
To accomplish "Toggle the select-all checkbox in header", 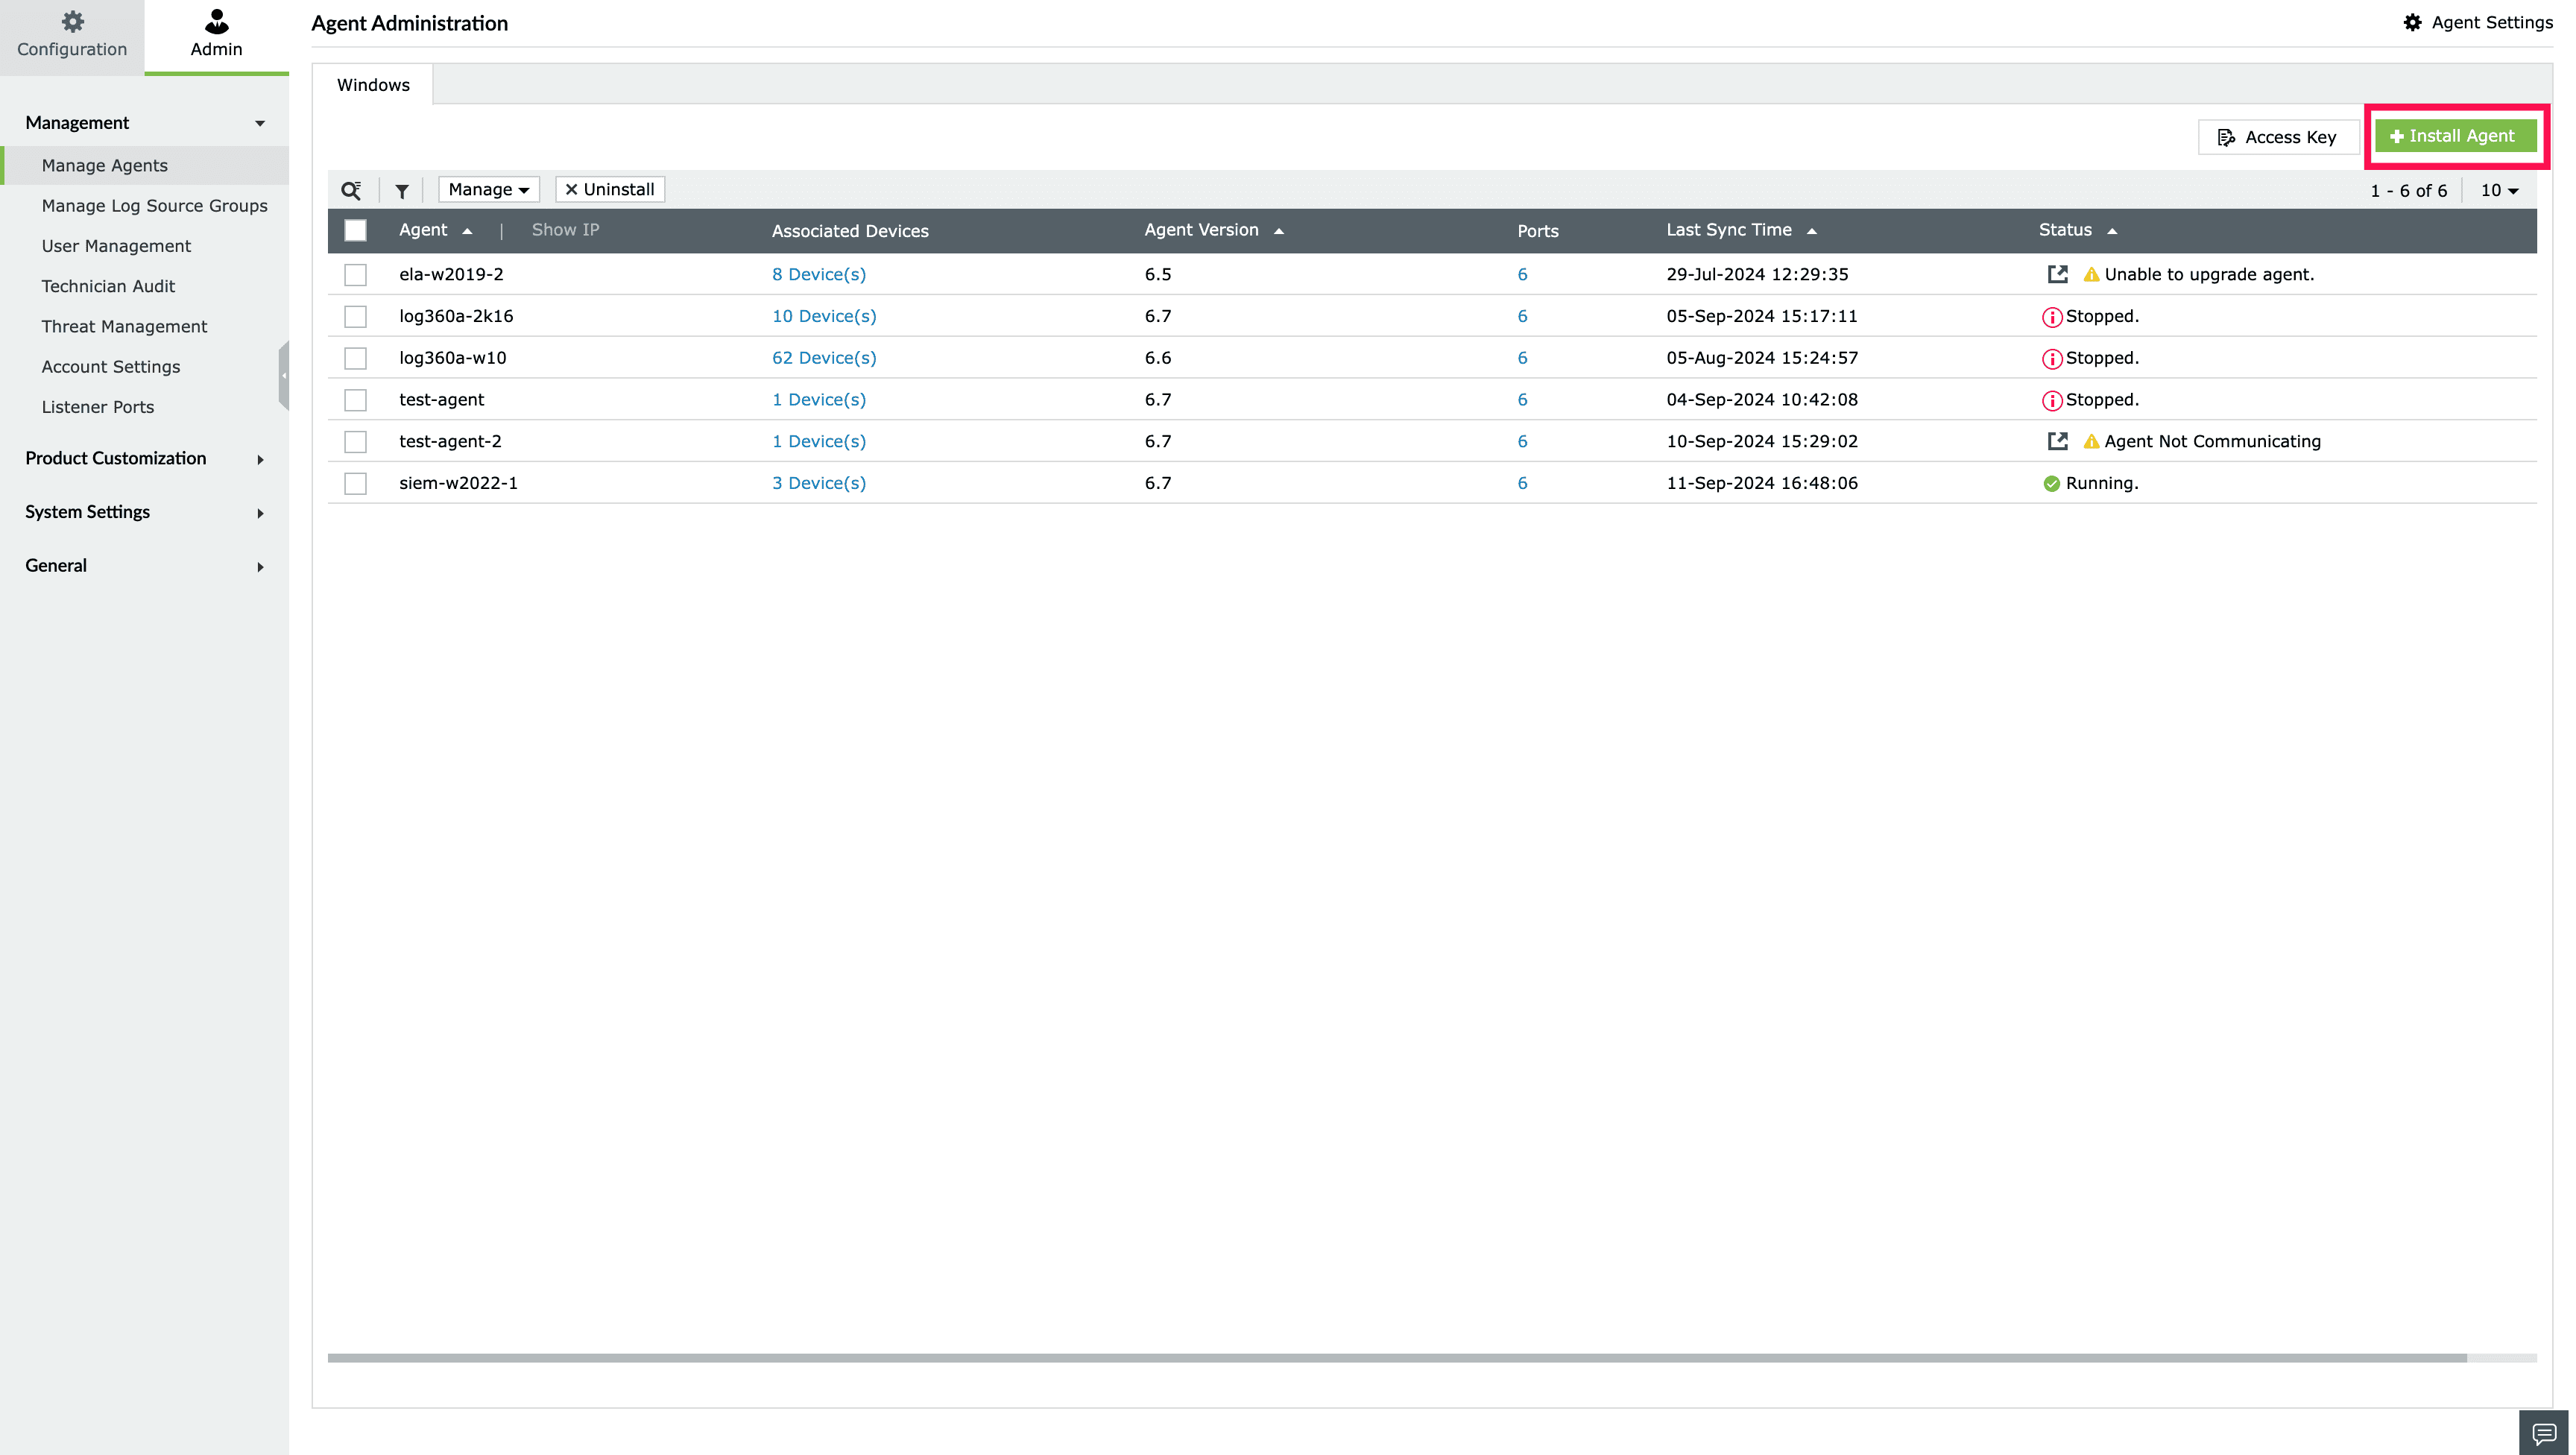I will (355, 230).
